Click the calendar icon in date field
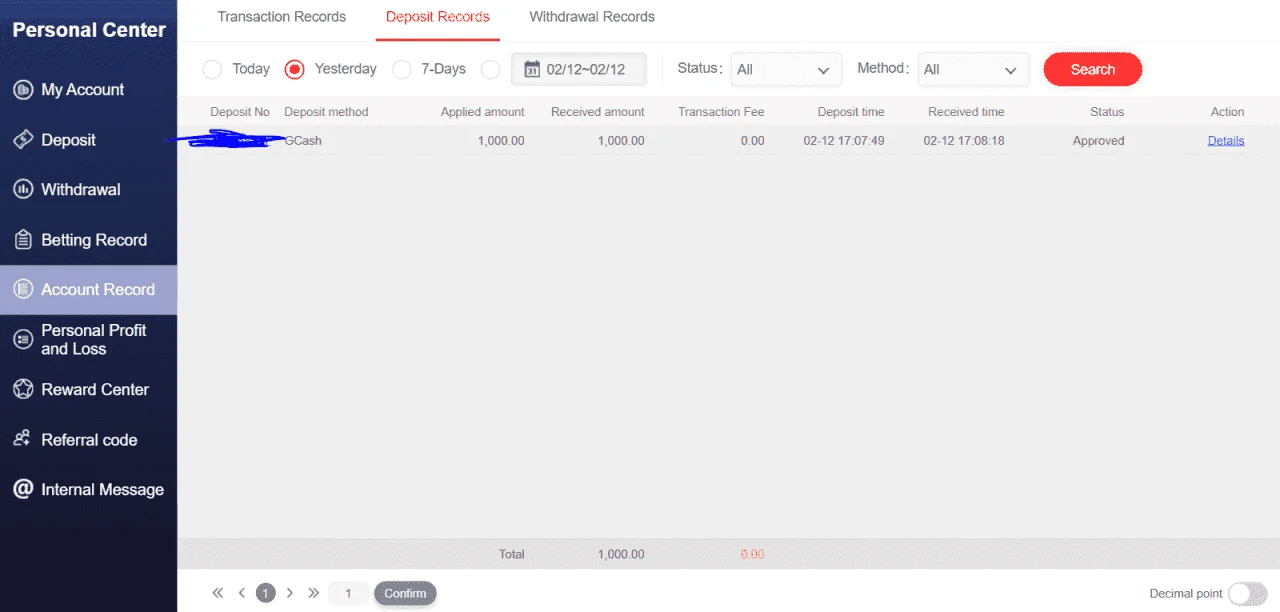 click(532, 69)
